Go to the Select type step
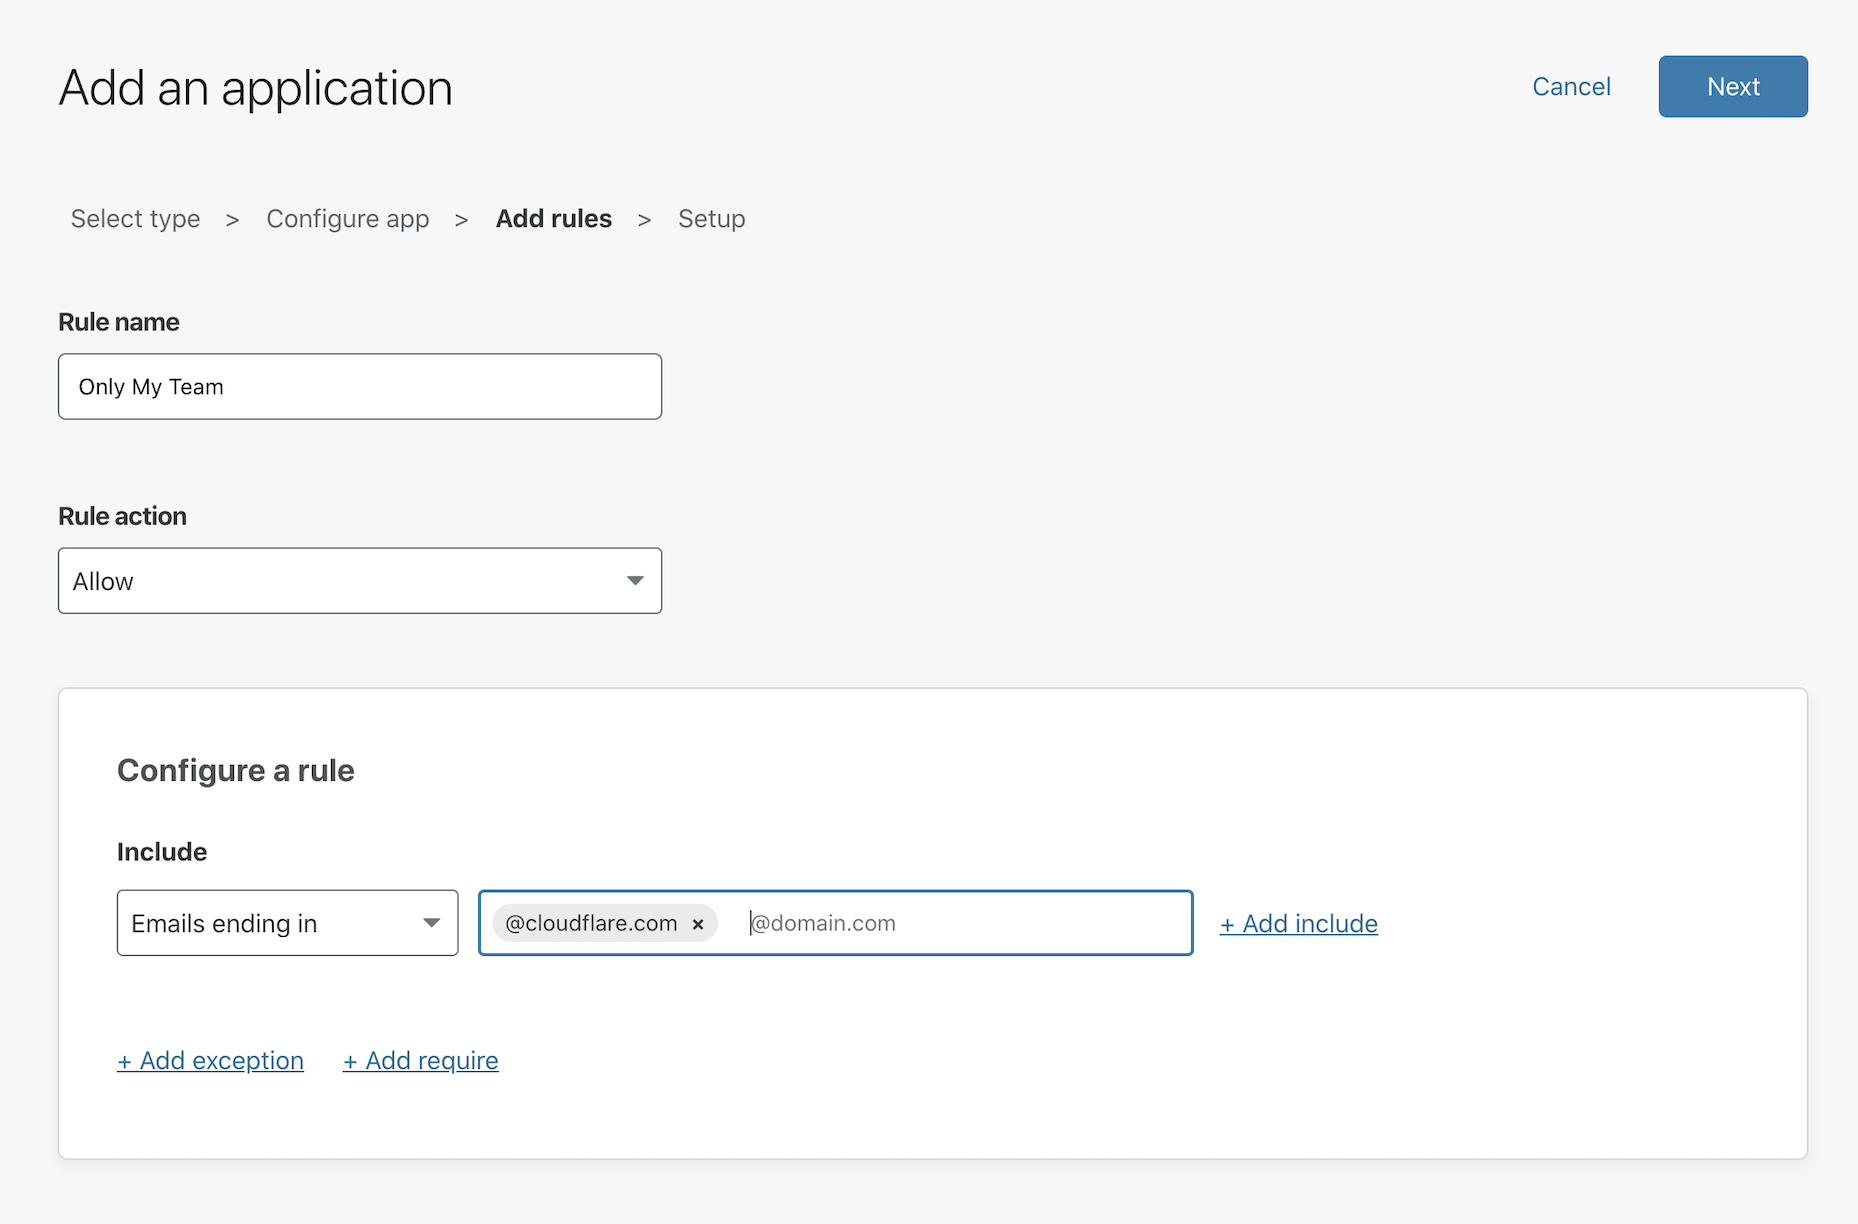 pyautogui.click(x=134, y=219)
